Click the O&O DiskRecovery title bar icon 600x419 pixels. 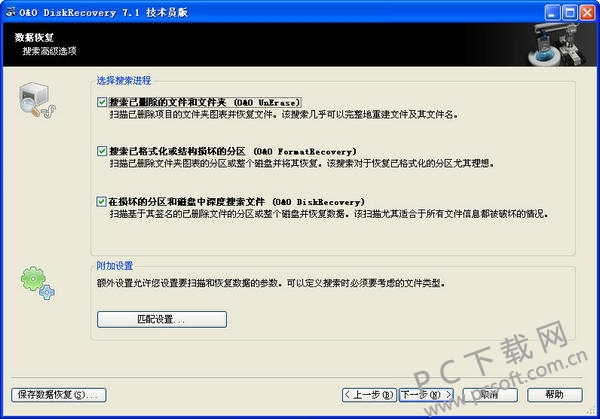tap(10, 12)
